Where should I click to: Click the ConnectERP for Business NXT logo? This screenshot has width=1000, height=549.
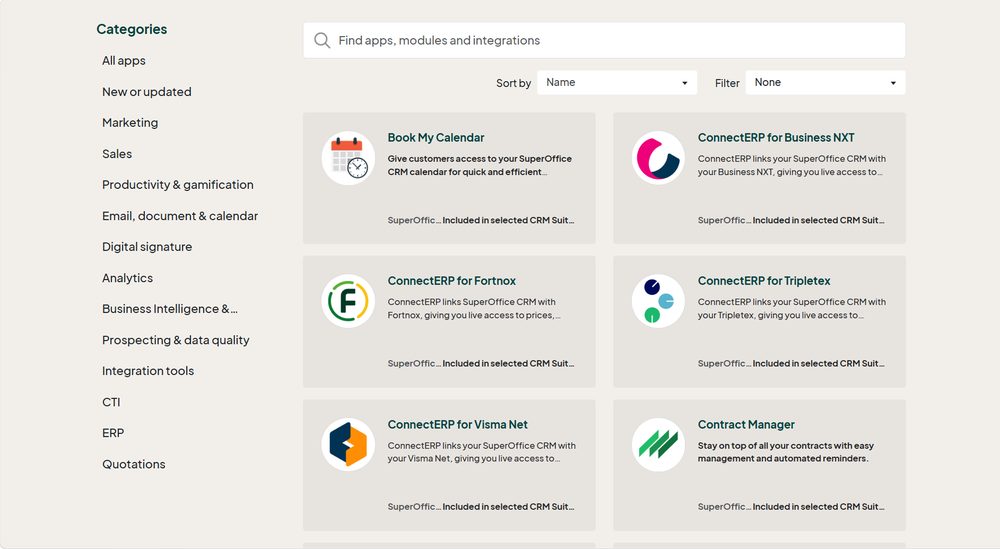(658, 158)
